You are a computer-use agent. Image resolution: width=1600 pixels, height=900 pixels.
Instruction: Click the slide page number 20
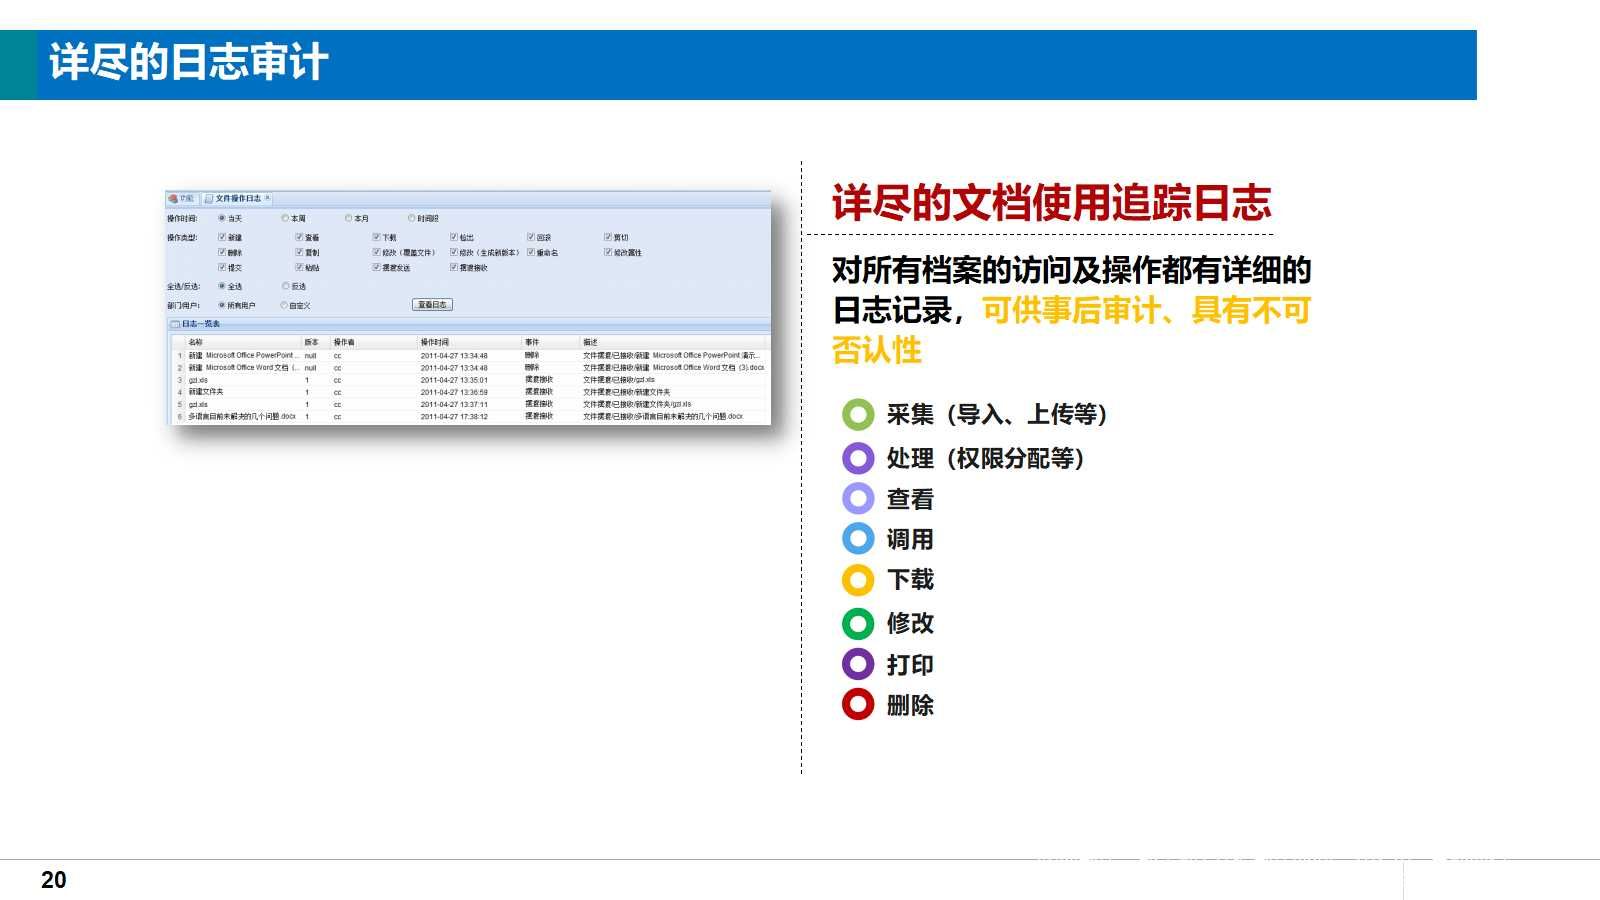point(54,880)
